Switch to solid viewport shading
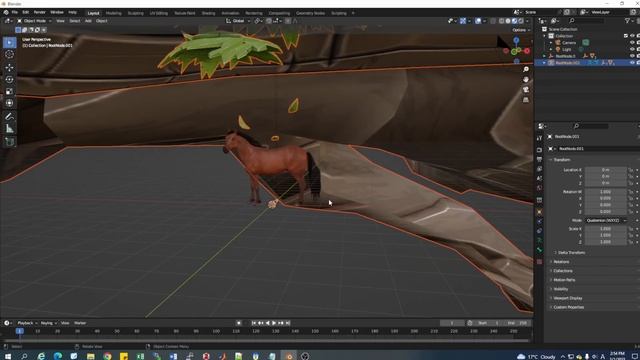 click(508, 21)
